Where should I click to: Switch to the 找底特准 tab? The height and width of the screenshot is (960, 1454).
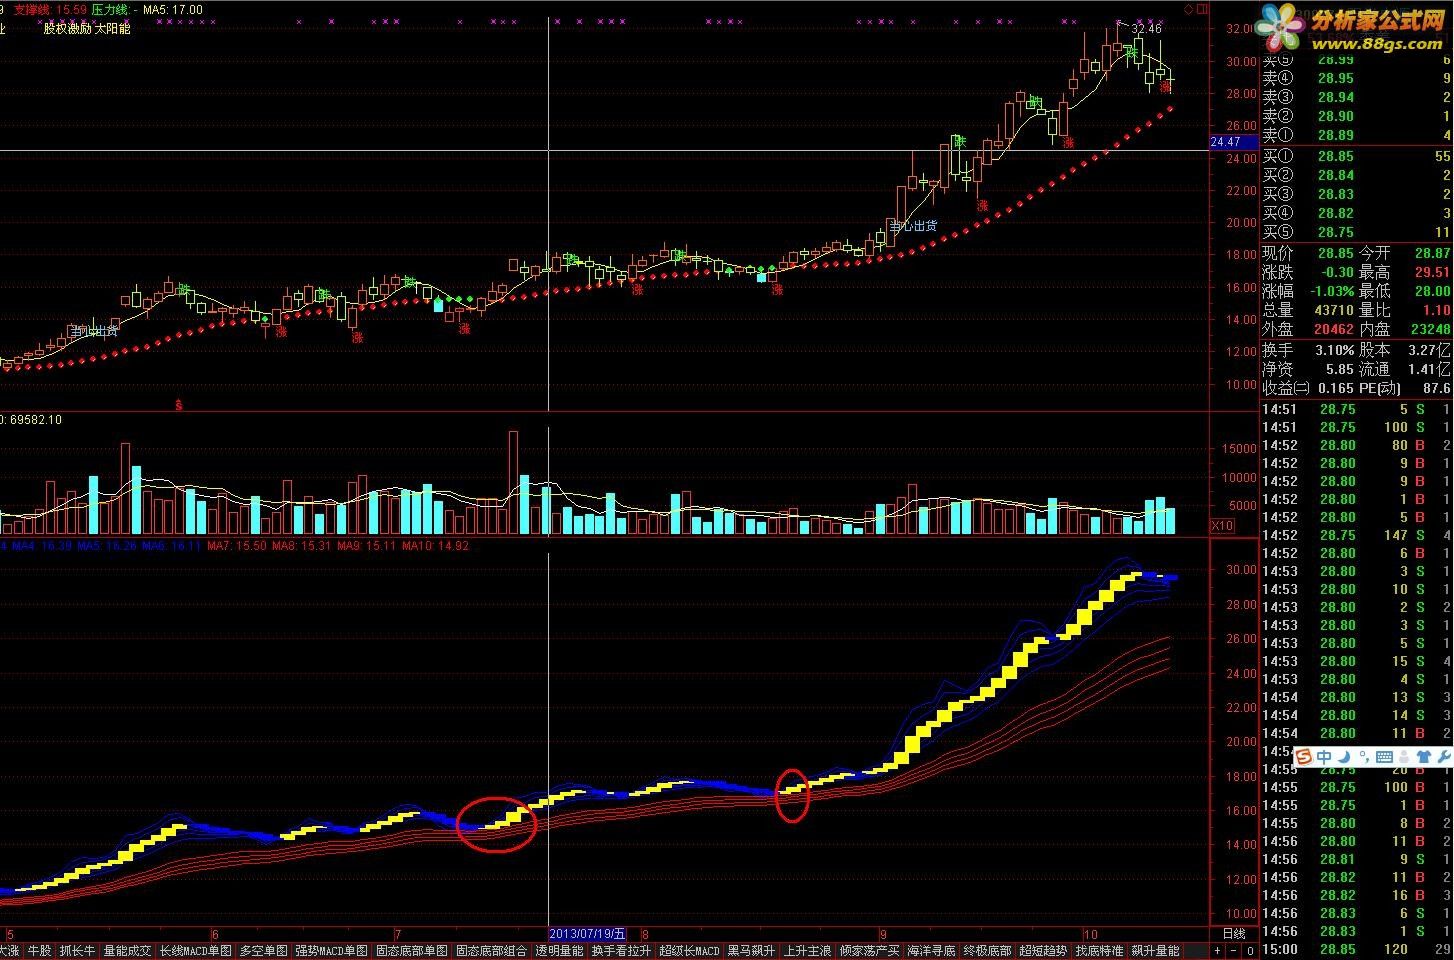coord(1099,951)
